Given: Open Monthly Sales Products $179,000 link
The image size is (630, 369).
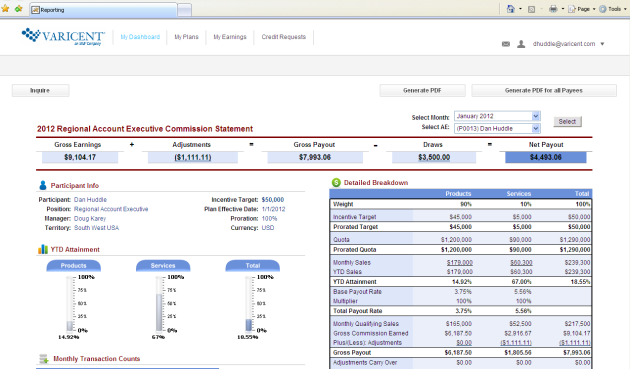Looking at the screenshot, I should tap(460, 262).
